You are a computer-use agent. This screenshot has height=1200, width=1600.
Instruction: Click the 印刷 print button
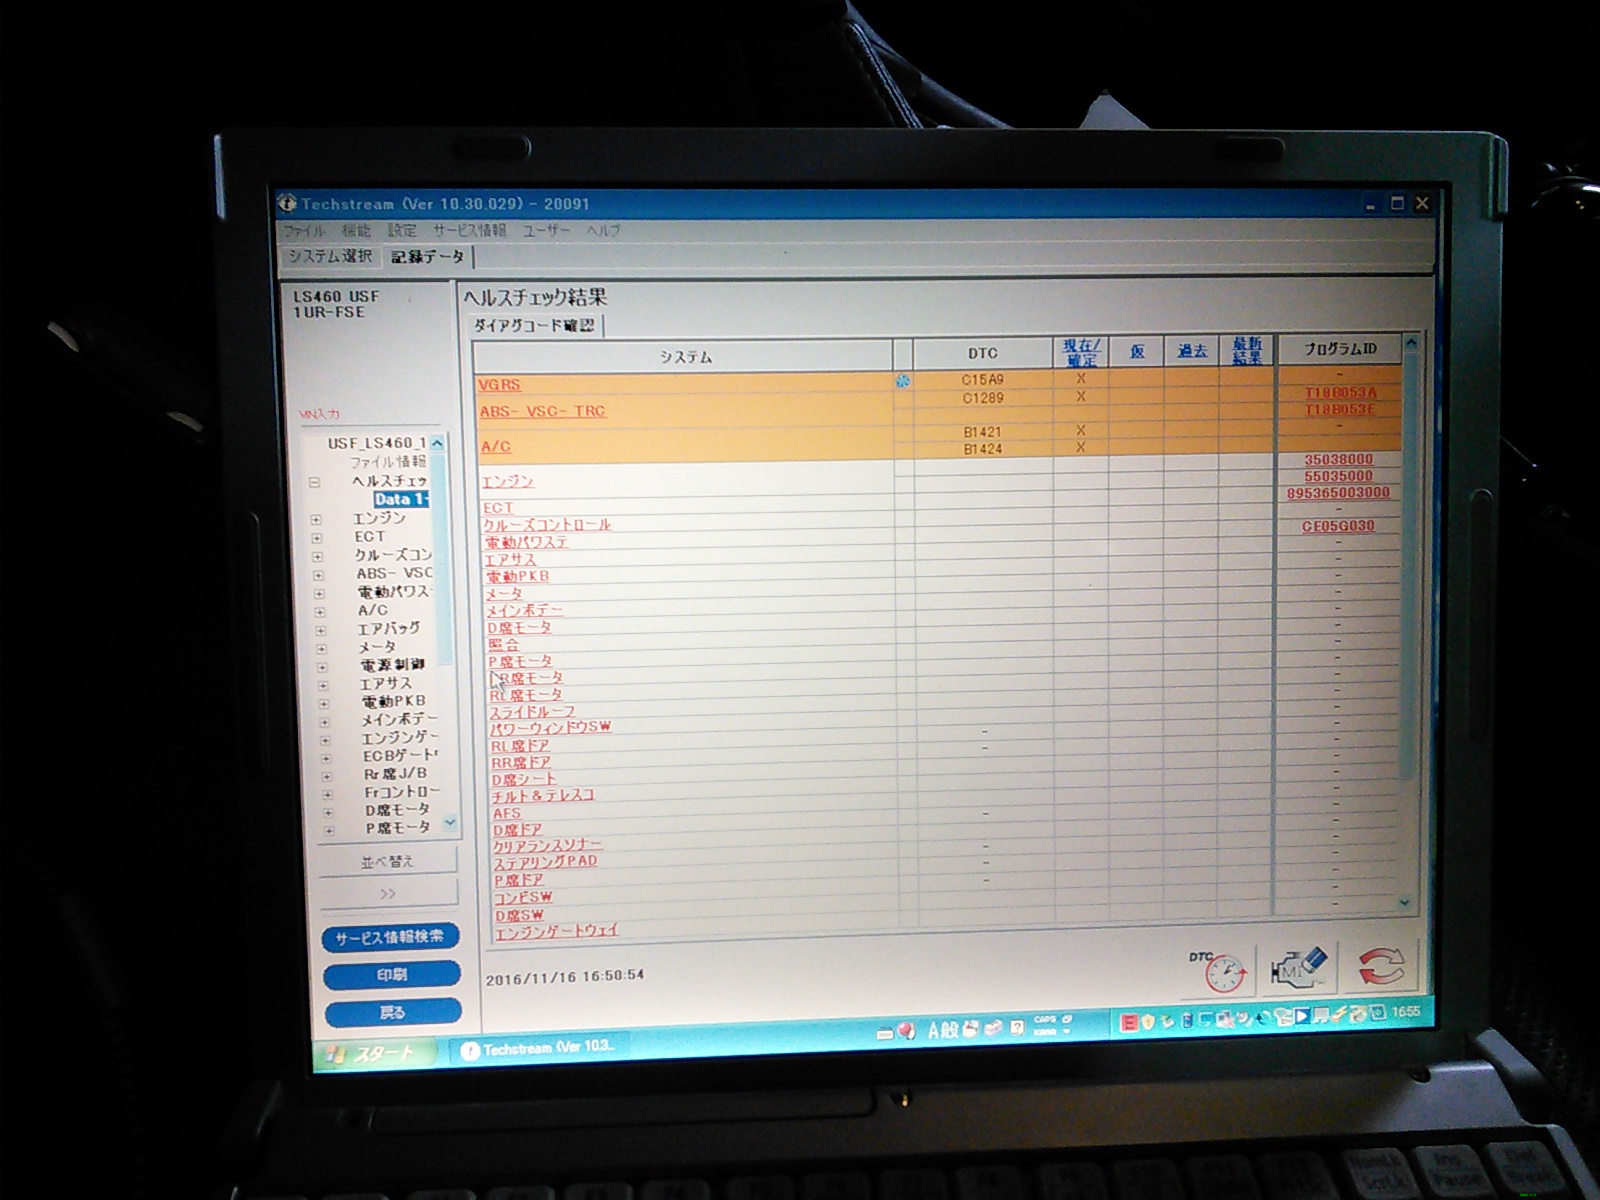pos(392,974)
